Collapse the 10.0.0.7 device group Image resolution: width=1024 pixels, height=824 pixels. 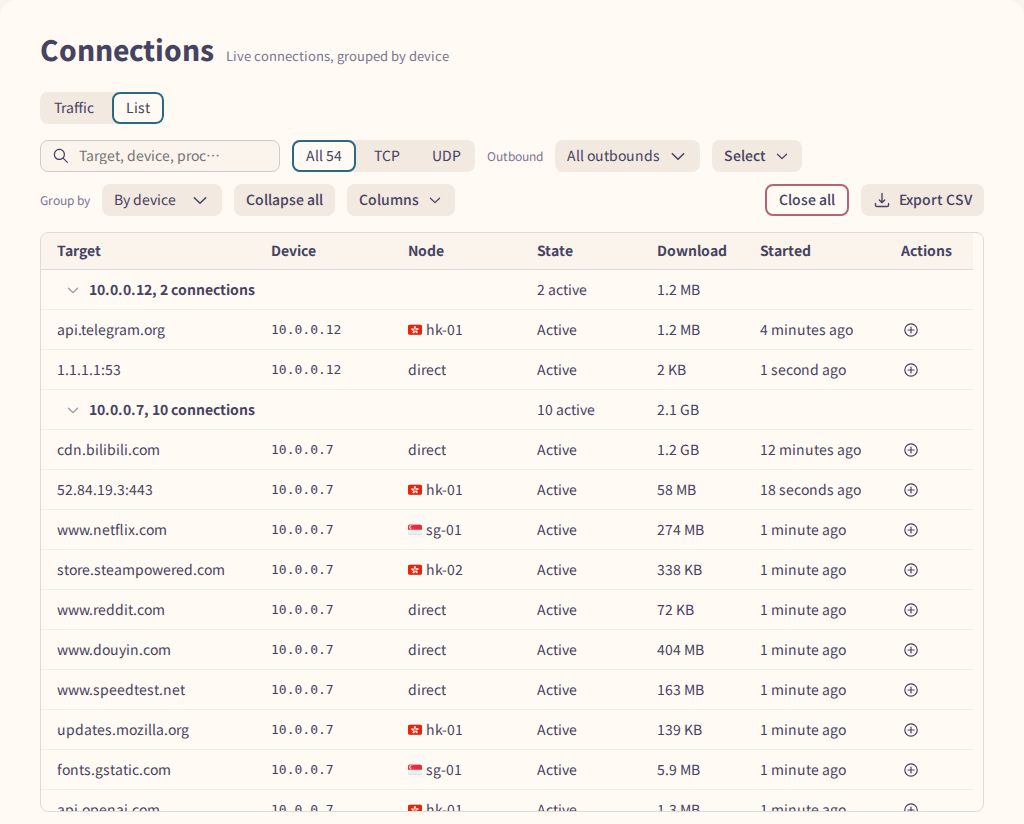73,410
